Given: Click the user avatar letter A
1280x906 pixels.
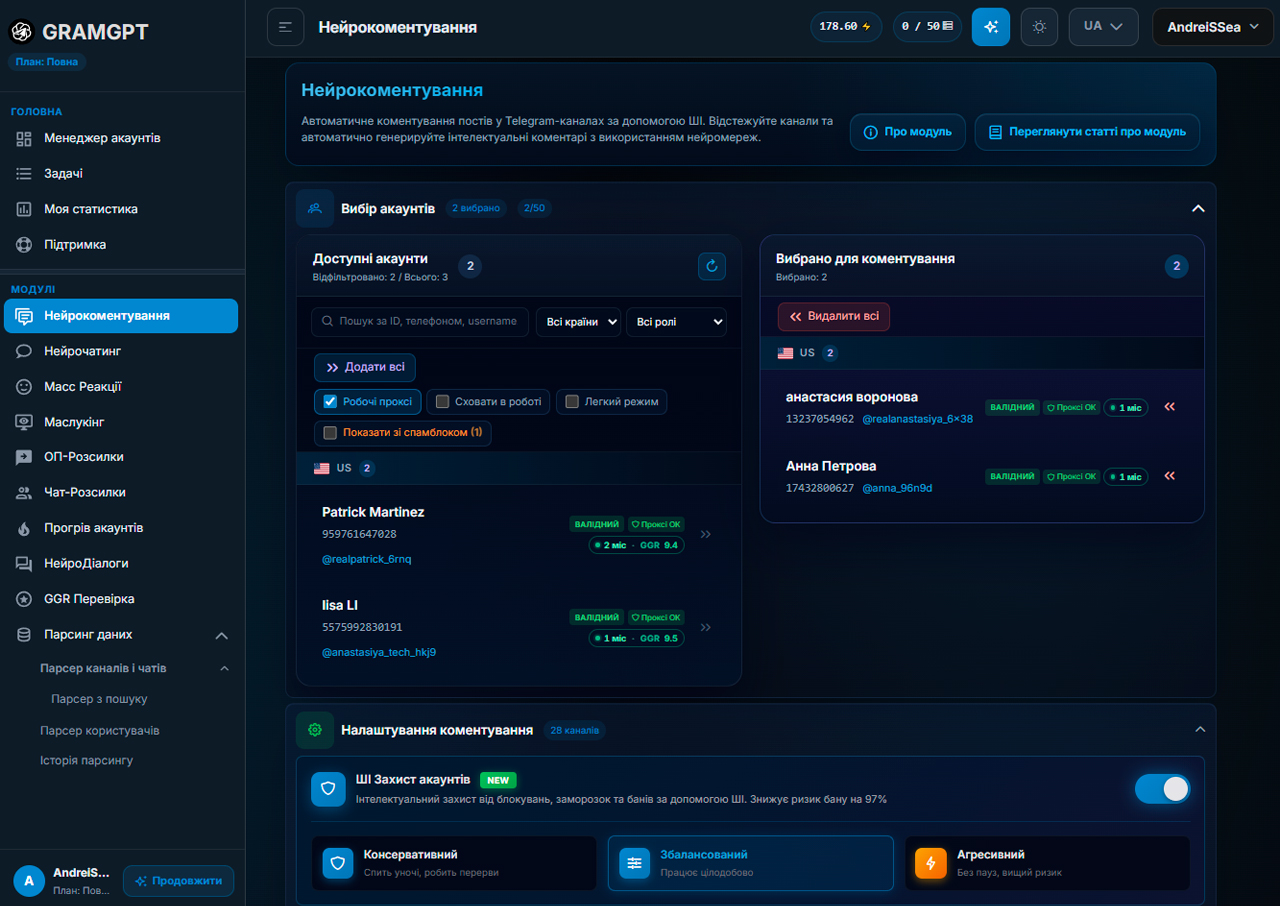Looking at the screenshot, I should [x=29, y=881].
